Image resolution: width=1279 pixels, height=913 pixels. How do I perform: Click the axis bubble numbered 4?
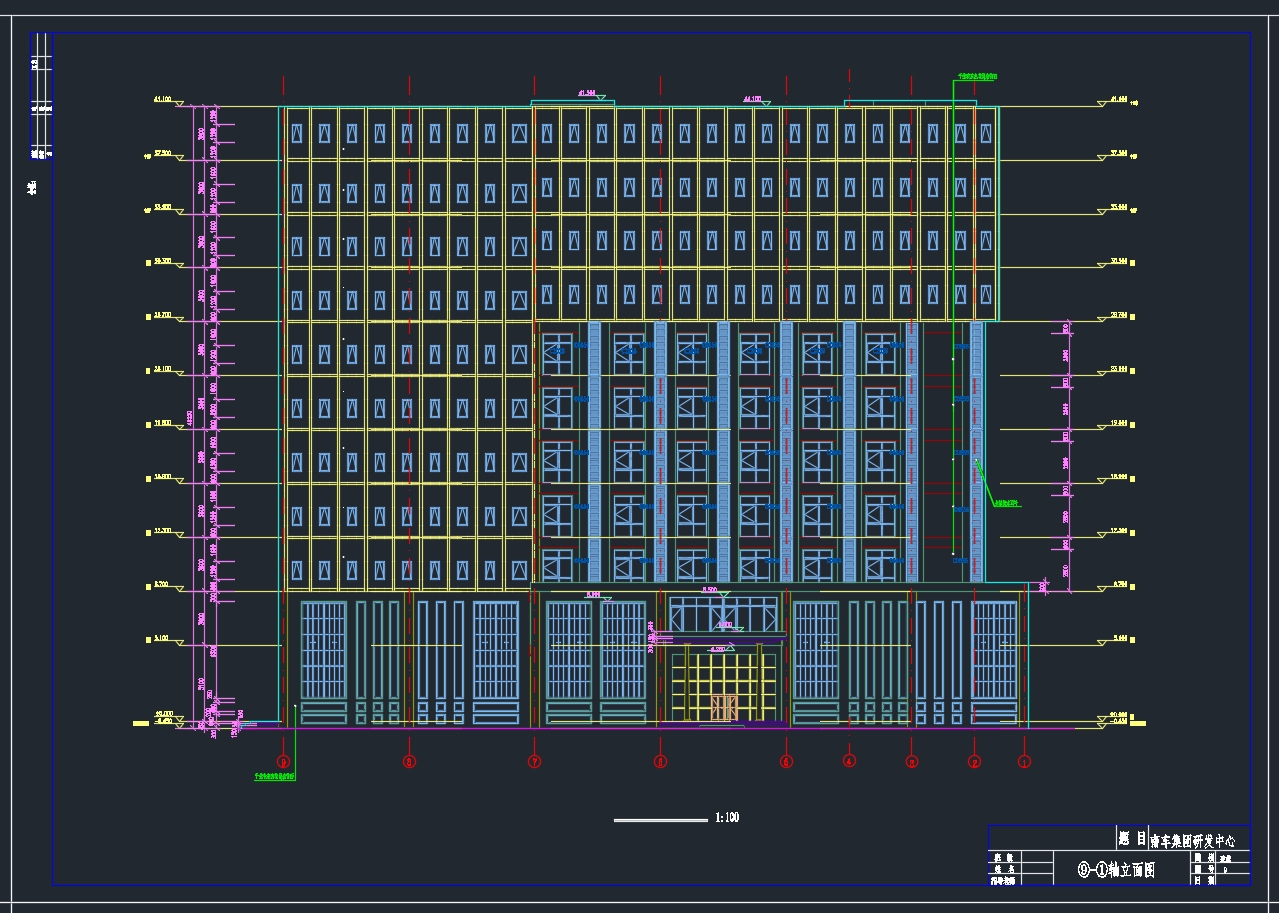tap(849, 761)
